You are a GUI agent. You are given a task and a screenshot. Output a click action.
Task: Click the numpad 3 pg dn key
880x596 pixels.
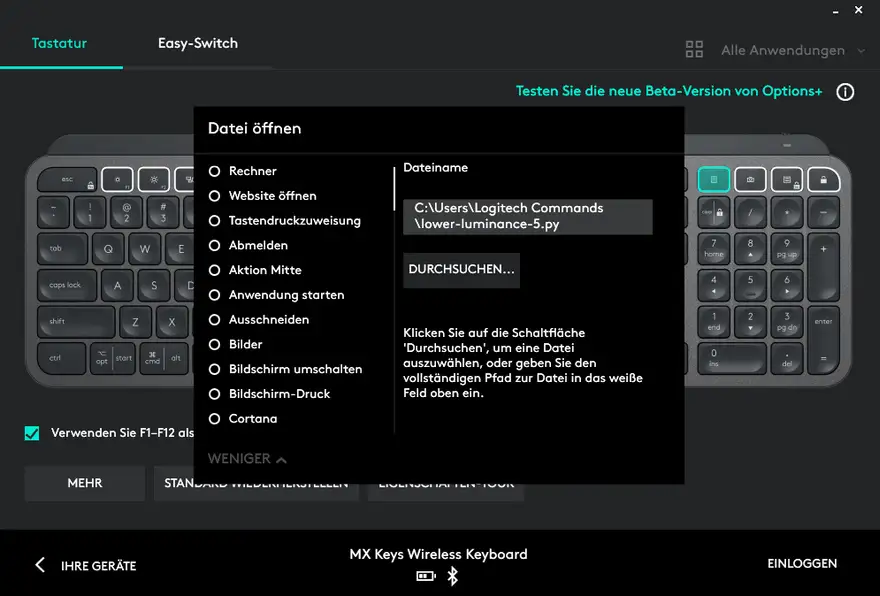(x=787, y=322)
